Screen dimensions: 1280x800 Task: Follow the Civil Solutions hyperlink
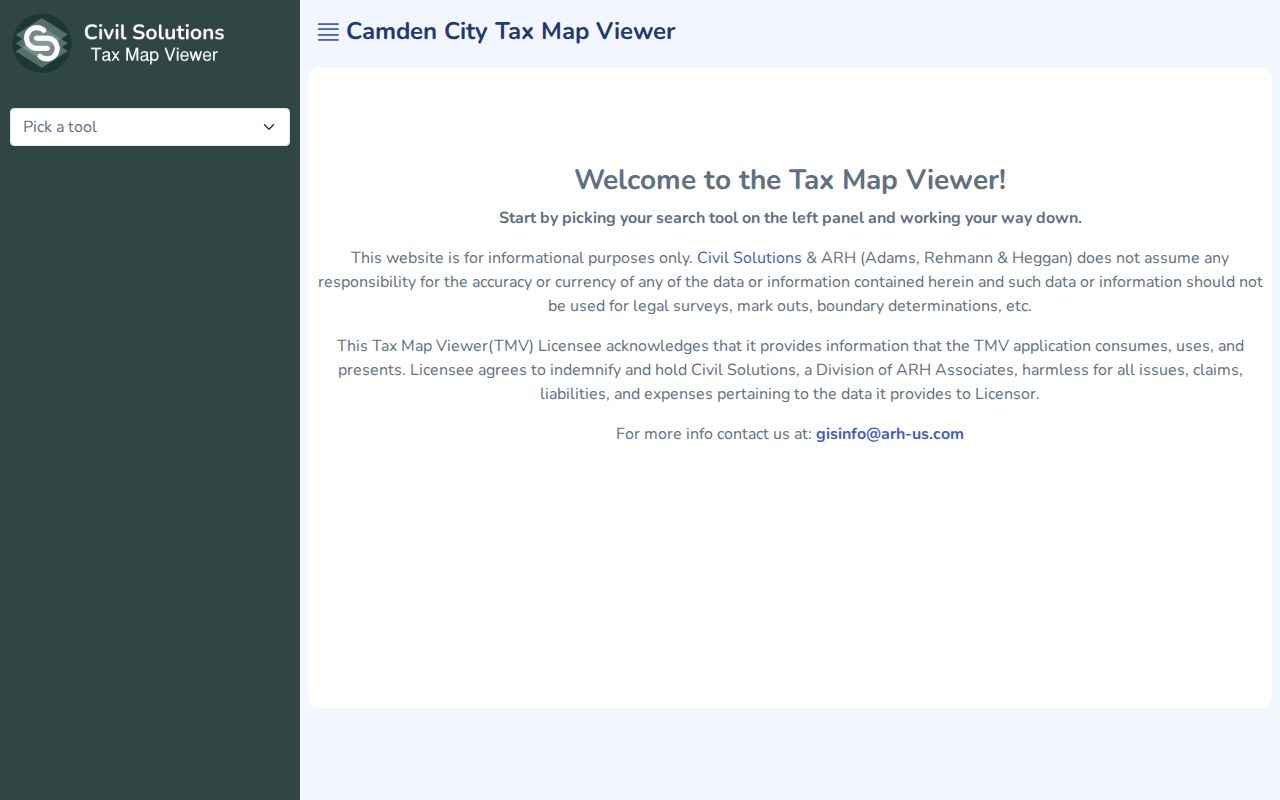(749, 258)
